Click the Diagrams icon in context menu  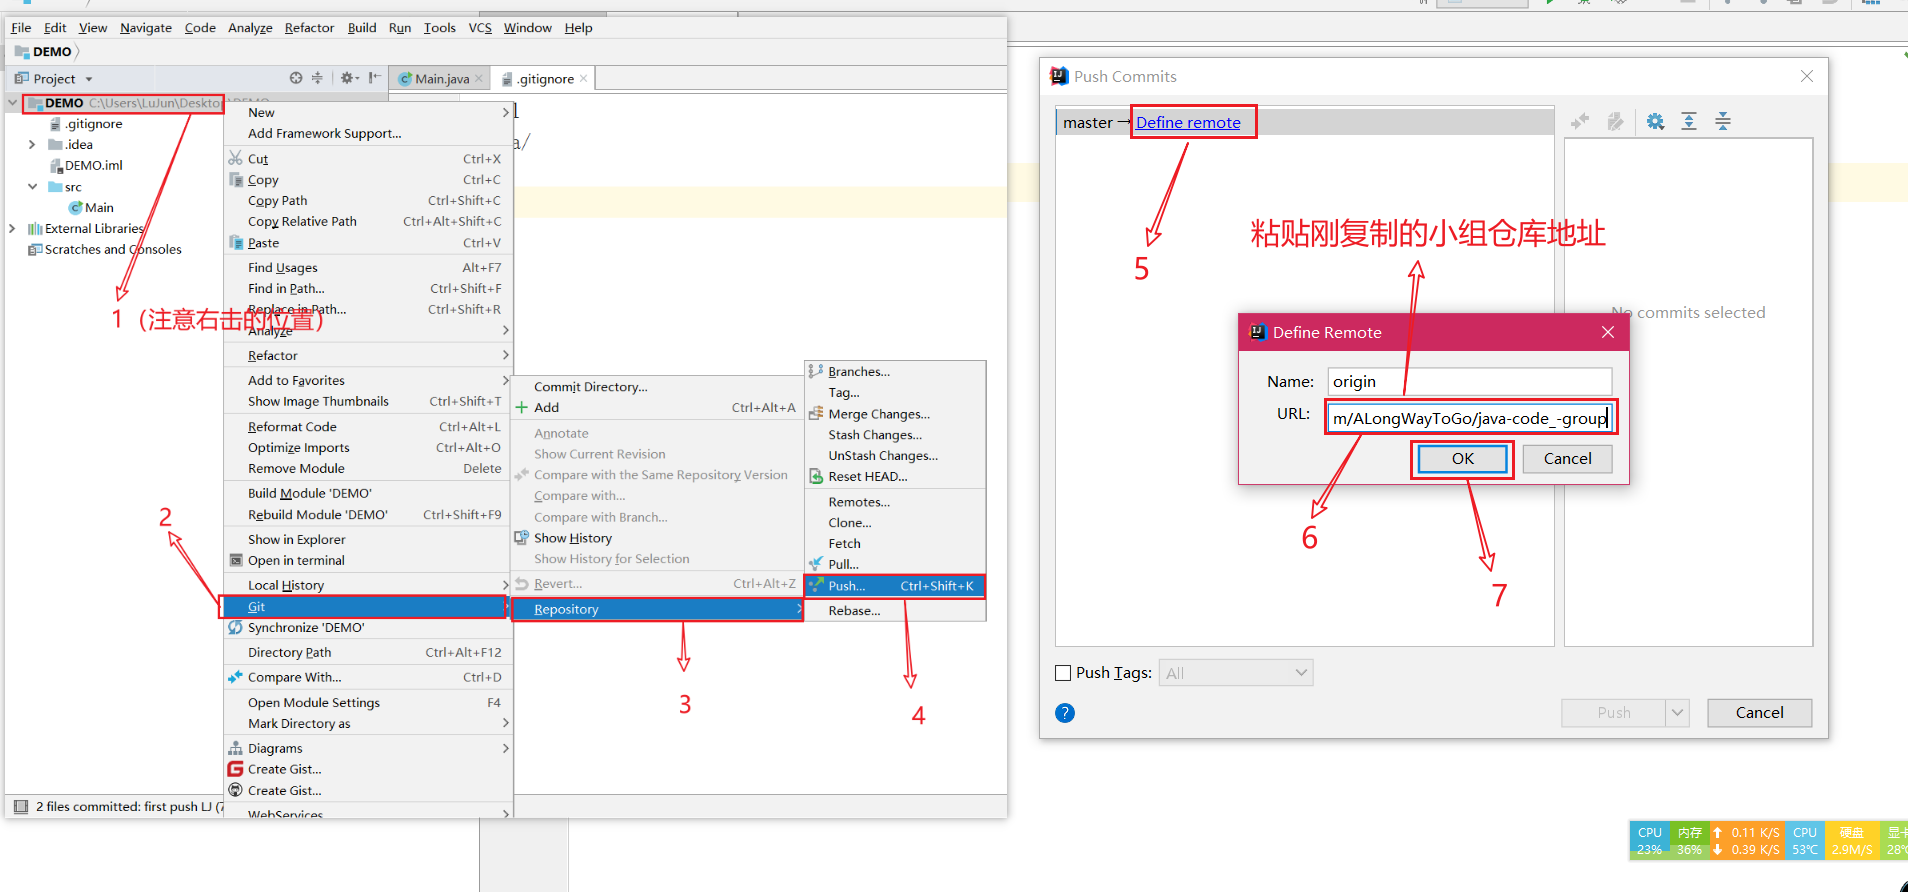pyautogui.click(x=236, y=748)
